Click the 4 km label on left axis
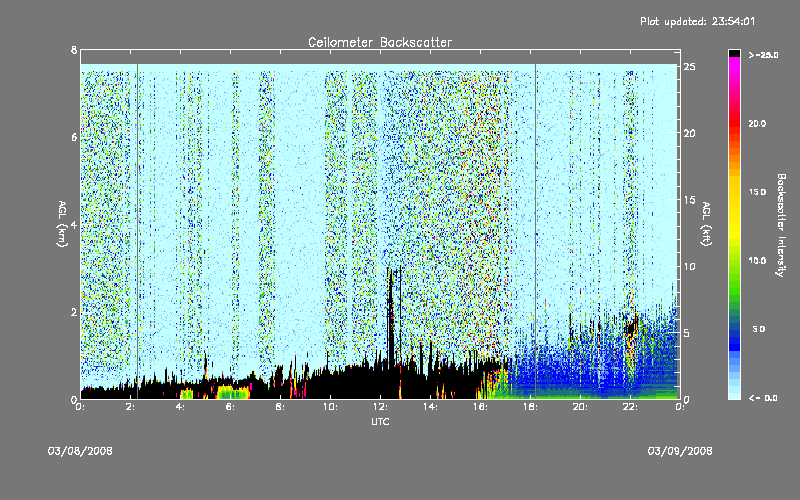The width and height of the screenshot is (800, 500). 74,224
